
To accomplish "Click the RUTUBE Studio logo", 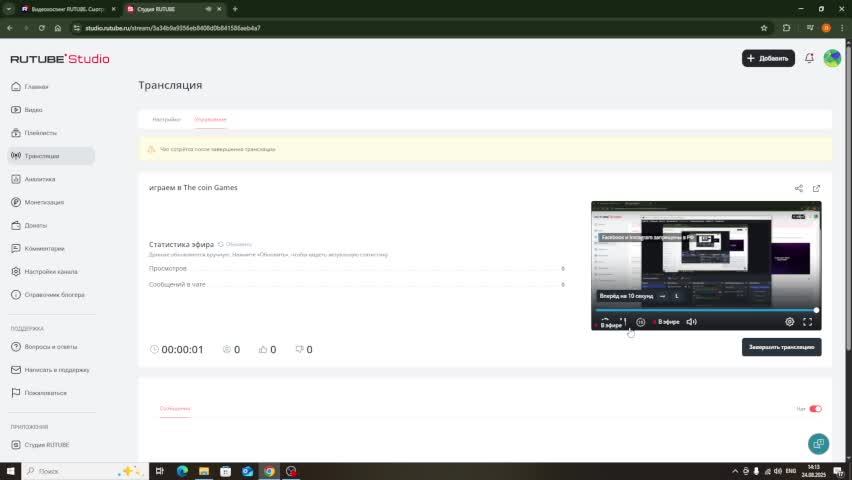I will (x=60, y=59).
